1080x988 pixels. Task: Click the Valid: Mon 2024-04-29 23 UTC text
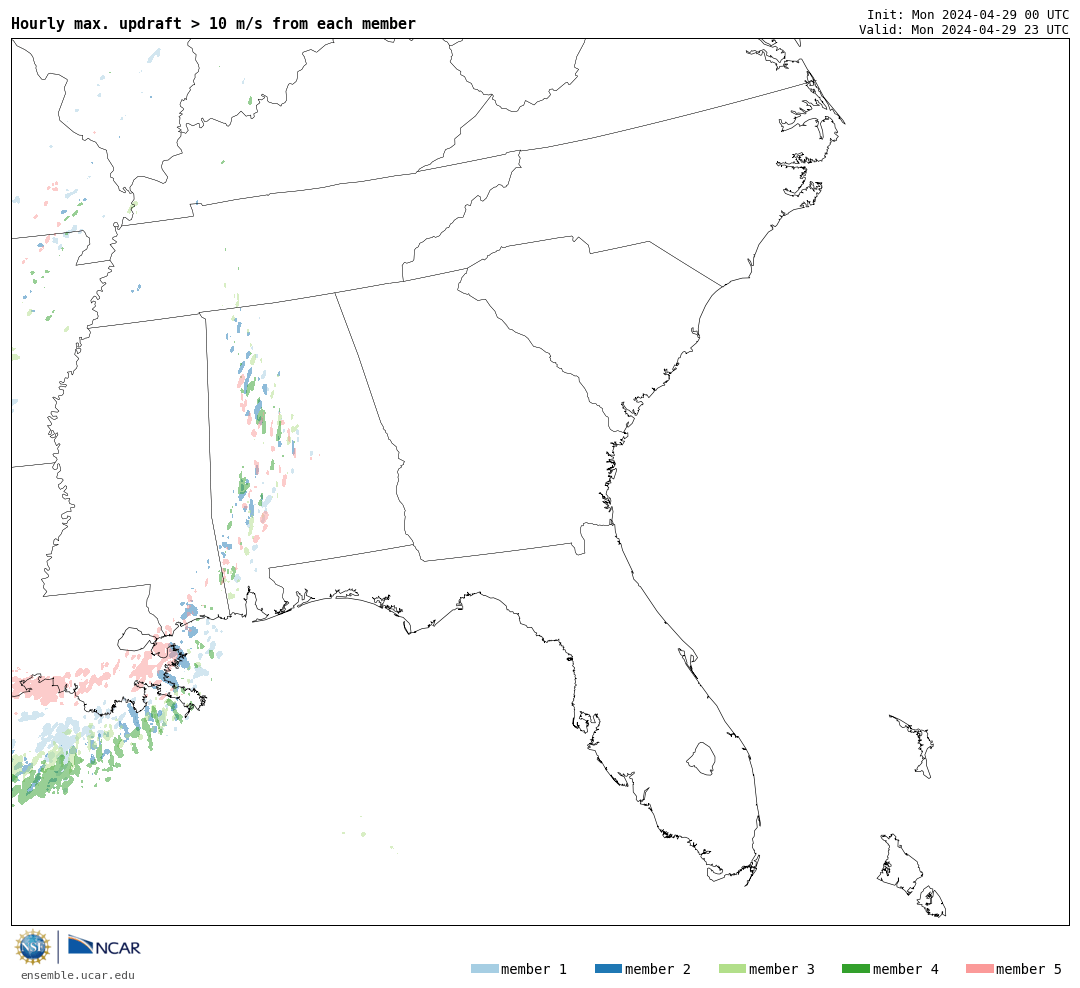point(964,30)
